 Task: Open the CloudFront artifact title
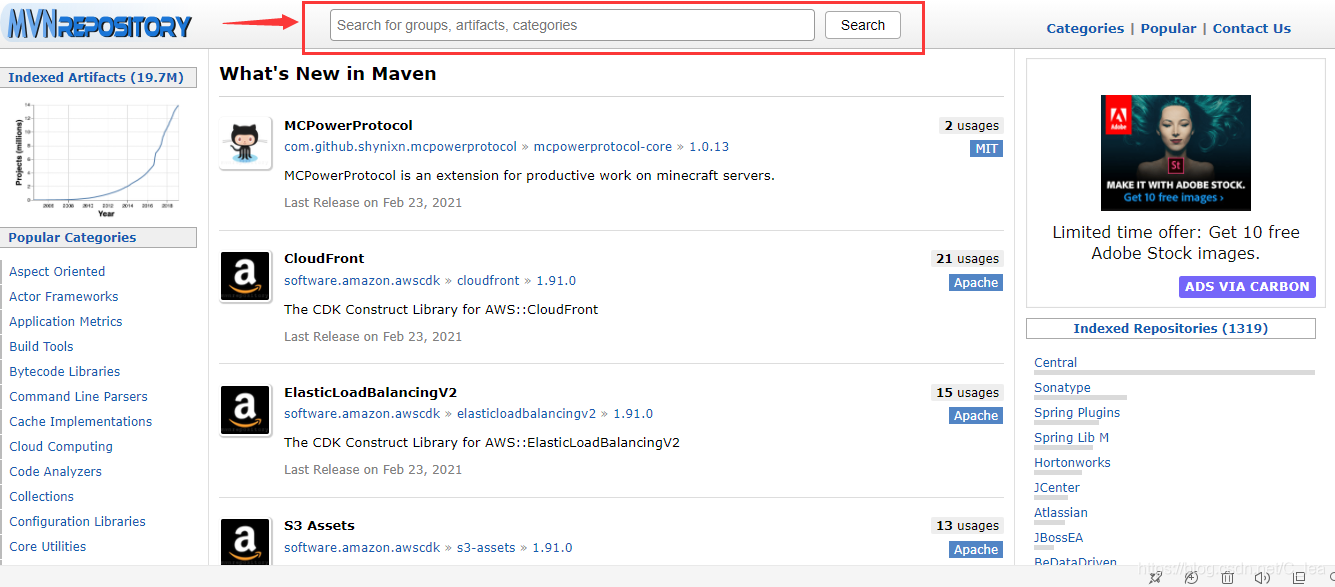coord(324,258)
